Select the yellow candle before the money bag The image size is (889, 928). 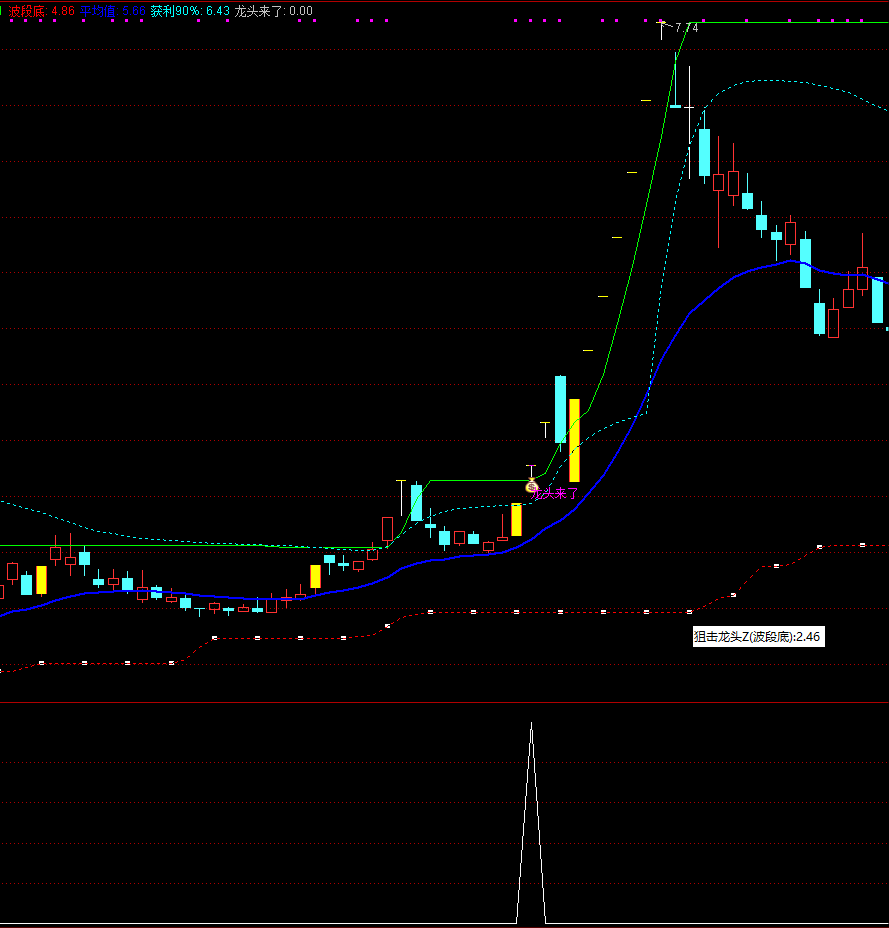click(x=516, y=519)
